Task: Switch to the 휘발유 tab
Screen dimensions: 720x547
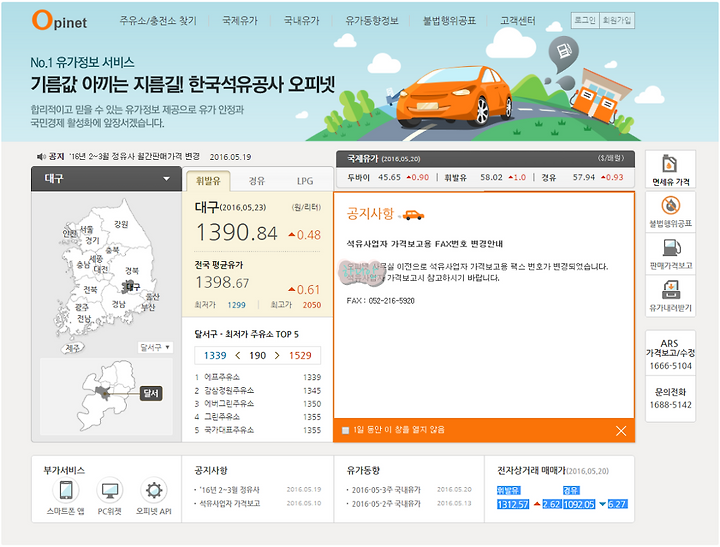Action: click(208, 181)
